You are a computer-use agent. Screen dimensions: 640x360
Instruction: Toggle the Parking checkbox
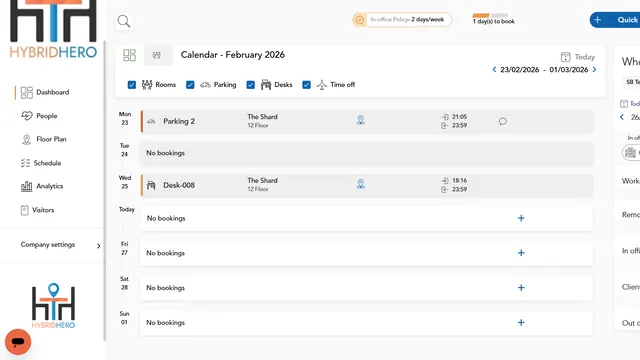click(190, 84)
